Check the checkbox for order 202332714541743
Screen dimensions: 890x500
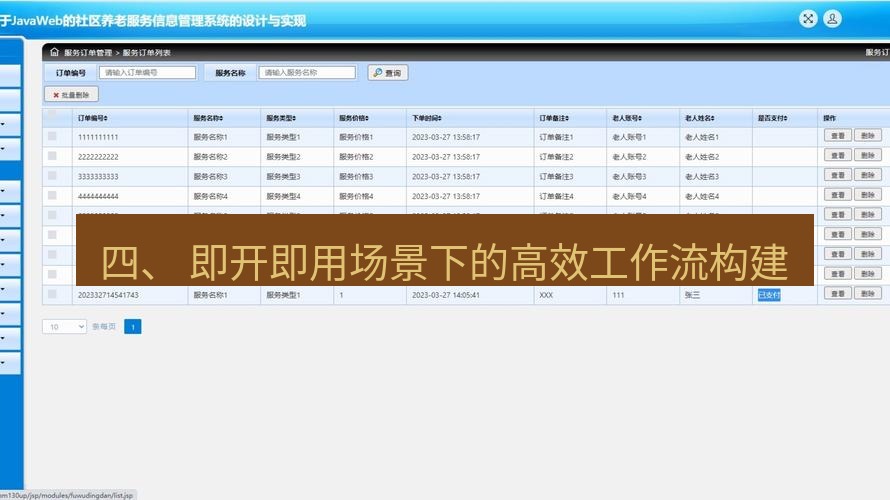52,294
